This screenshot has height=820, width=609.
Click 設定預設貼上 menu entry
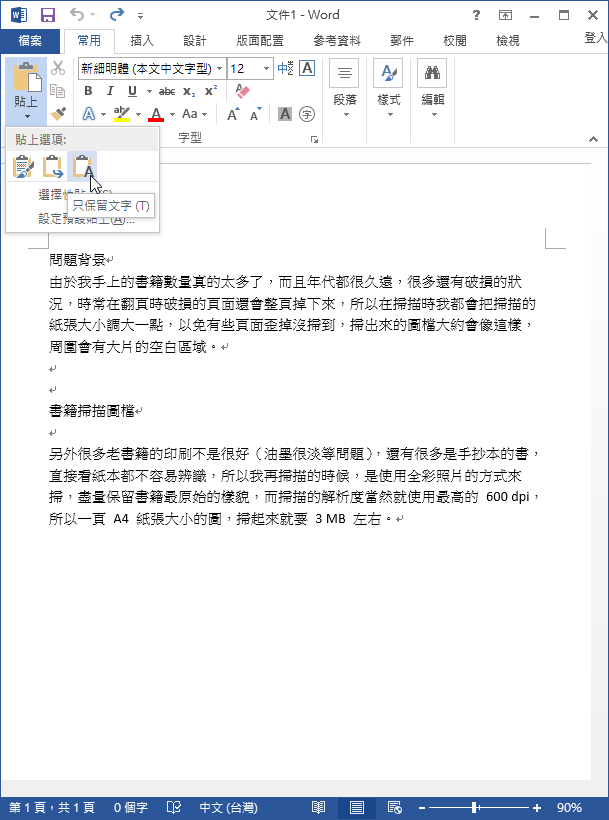click(x=83, y=219)
